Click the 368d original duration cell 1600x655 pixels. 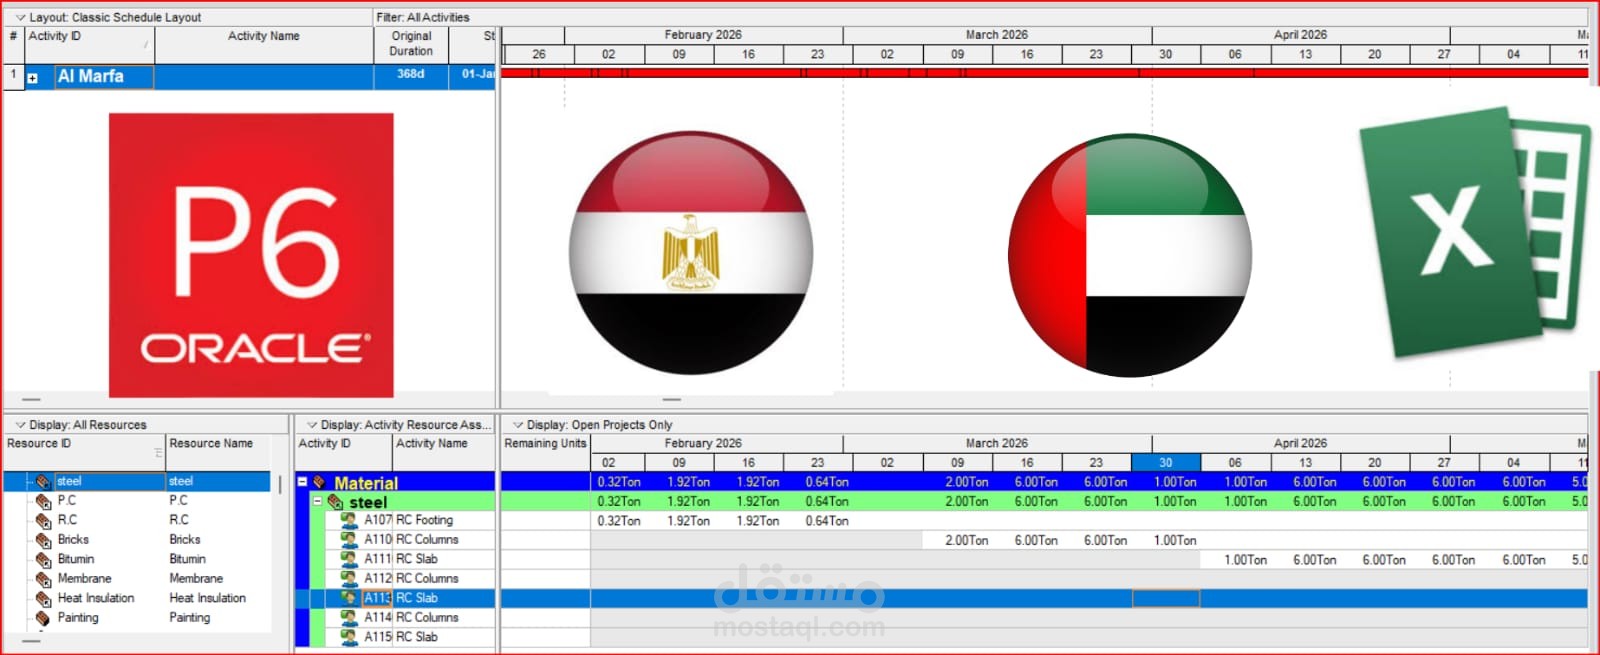pos(411,76)
